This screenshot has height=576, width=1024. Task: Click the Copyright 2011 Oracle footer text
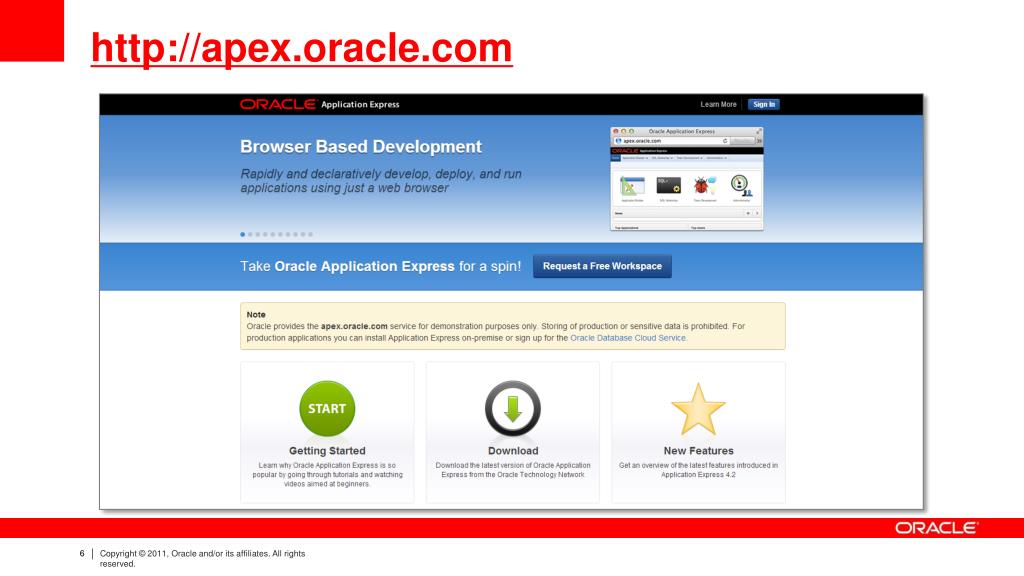tap(202, 558)
